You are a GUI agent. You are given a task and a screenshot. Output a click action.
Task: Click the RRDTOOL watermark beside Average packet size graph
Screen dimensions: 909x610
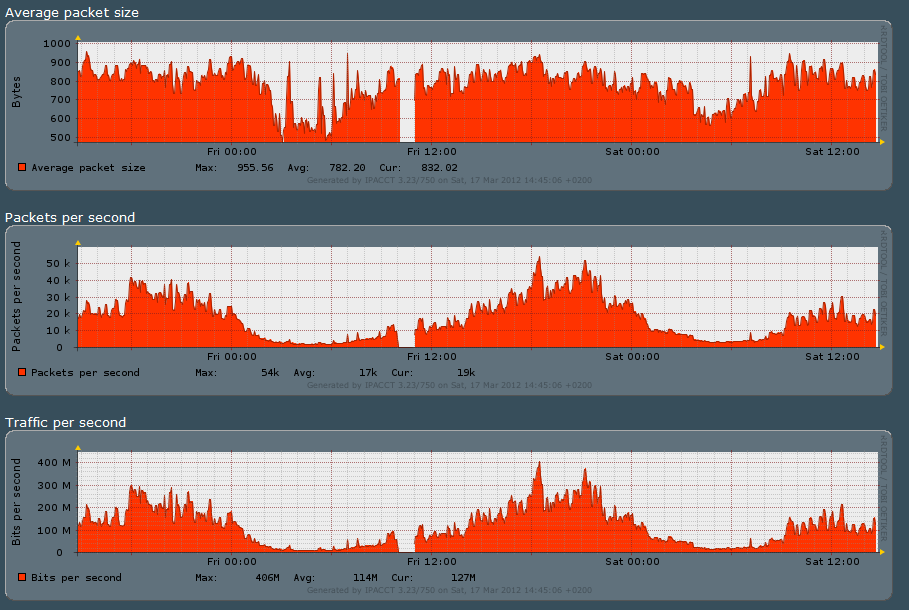point(883,80)
